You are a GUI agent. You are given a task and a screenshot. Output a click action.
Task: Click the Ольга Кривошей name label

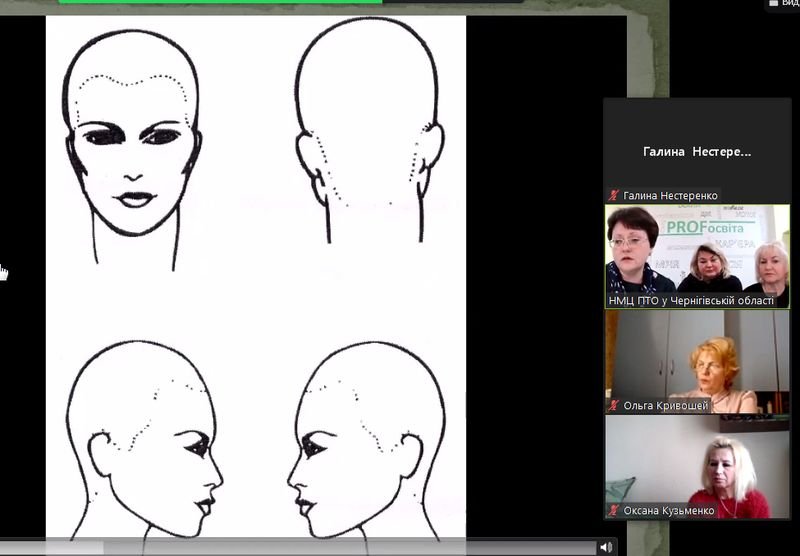point(665,406)
